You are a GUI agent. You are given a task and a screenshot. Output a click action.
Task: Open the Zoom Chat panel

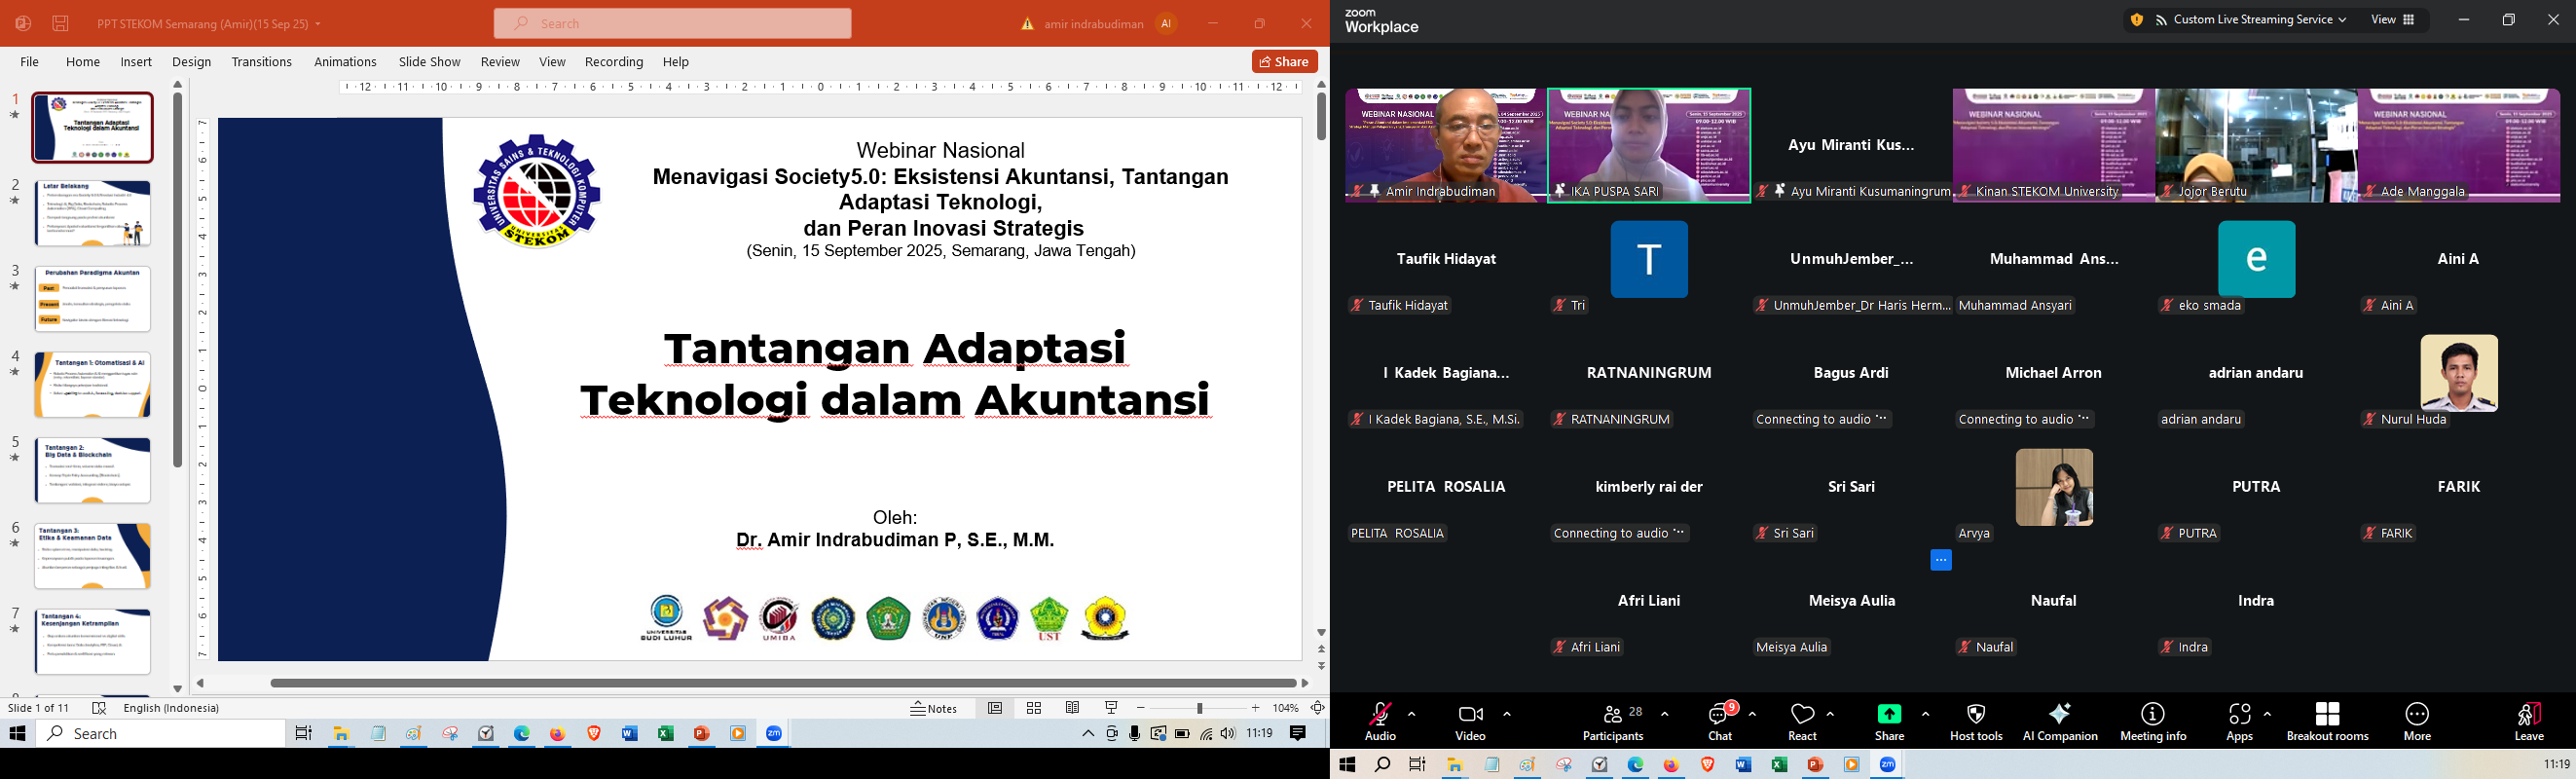(x=1719, y=721)
